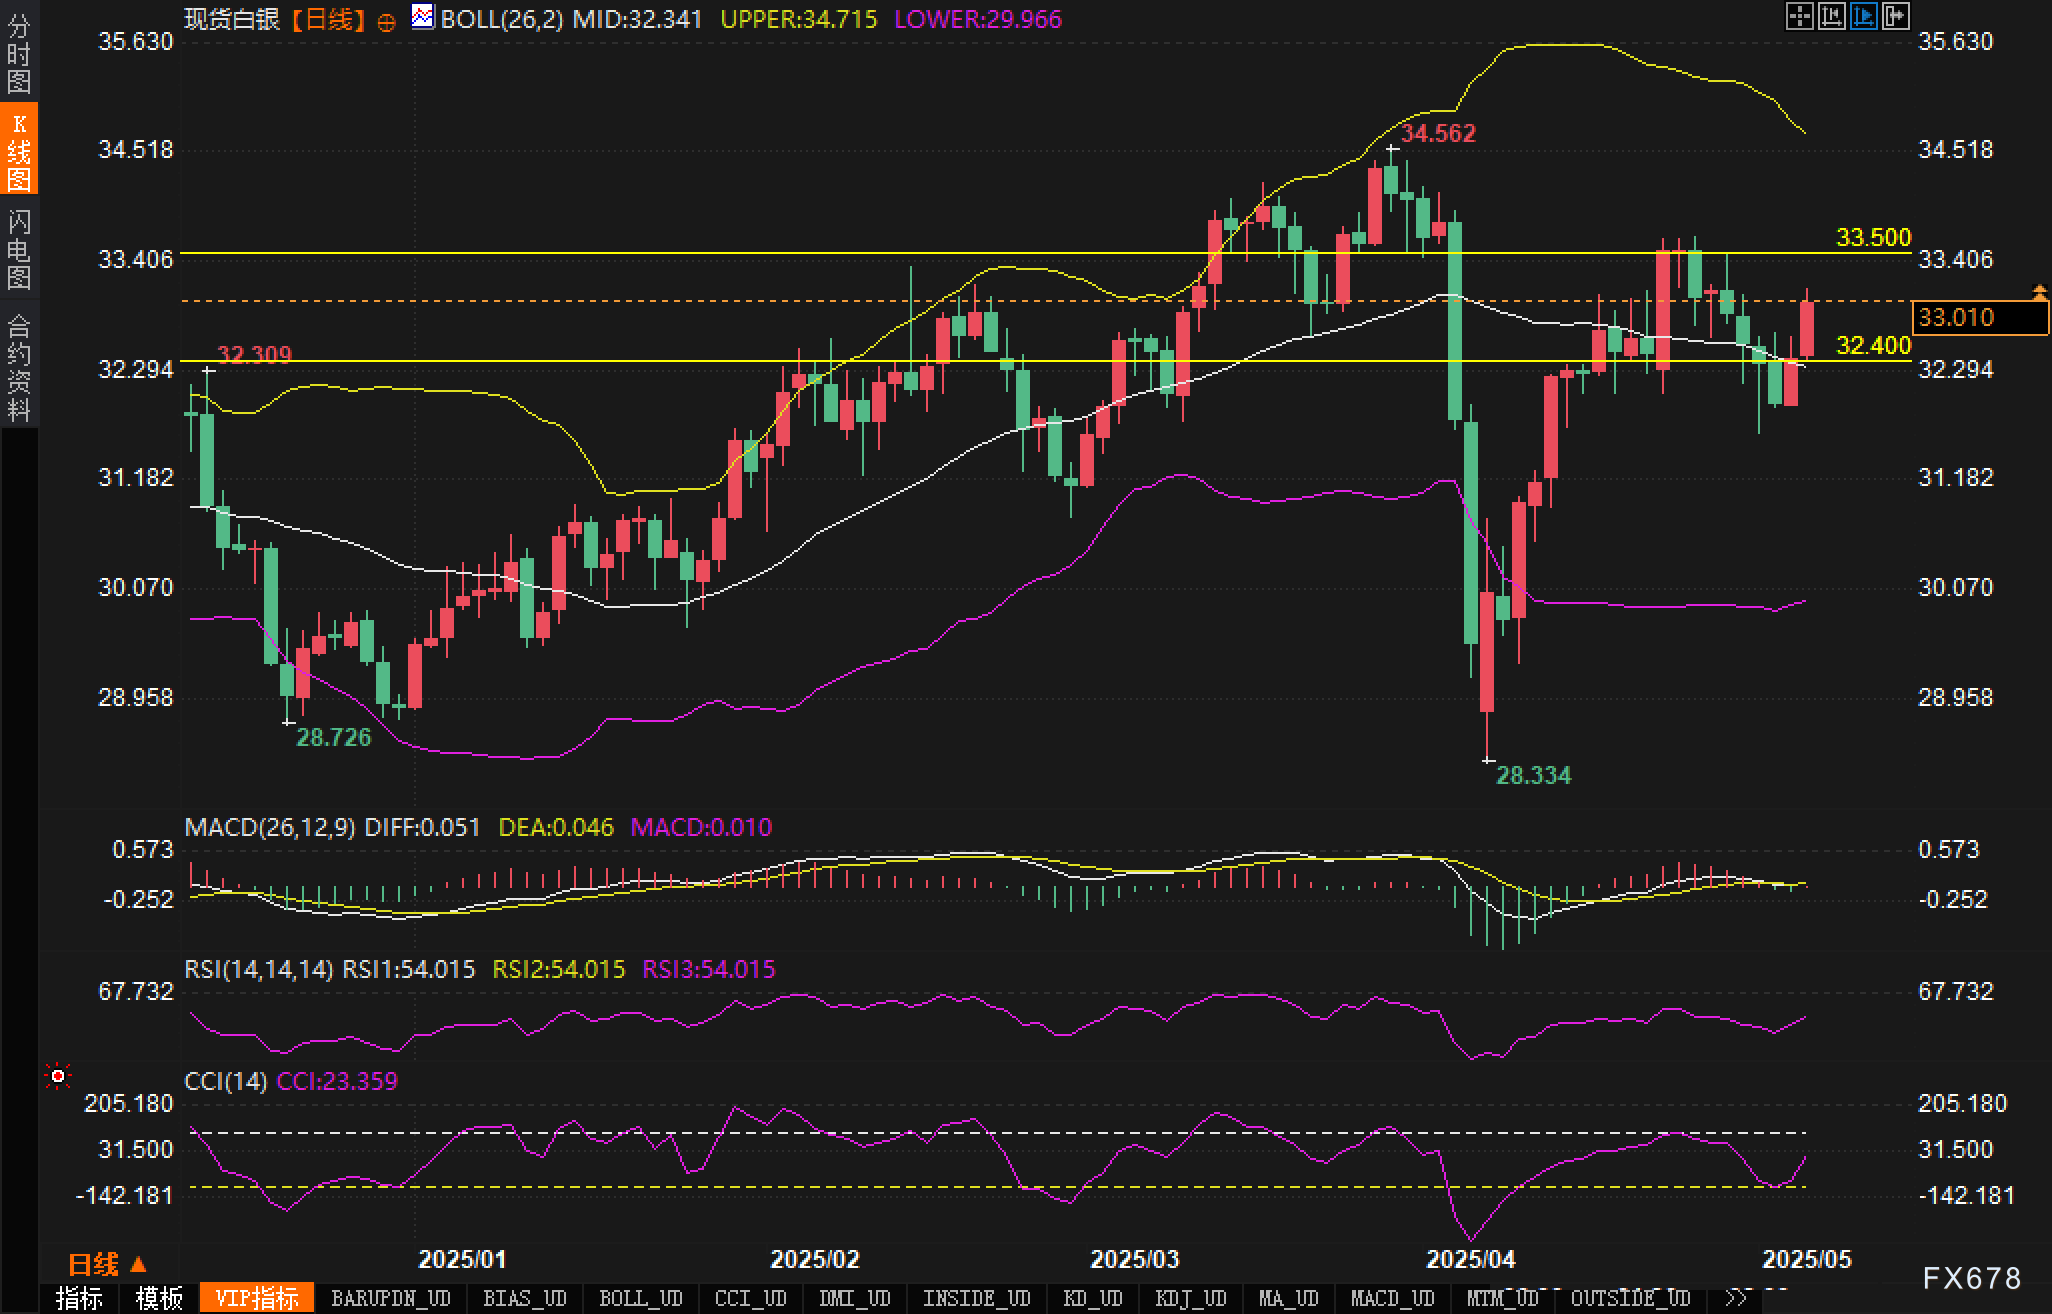Open the 模板 template menu
Screen dimensions: 2052x1314
159,1298
